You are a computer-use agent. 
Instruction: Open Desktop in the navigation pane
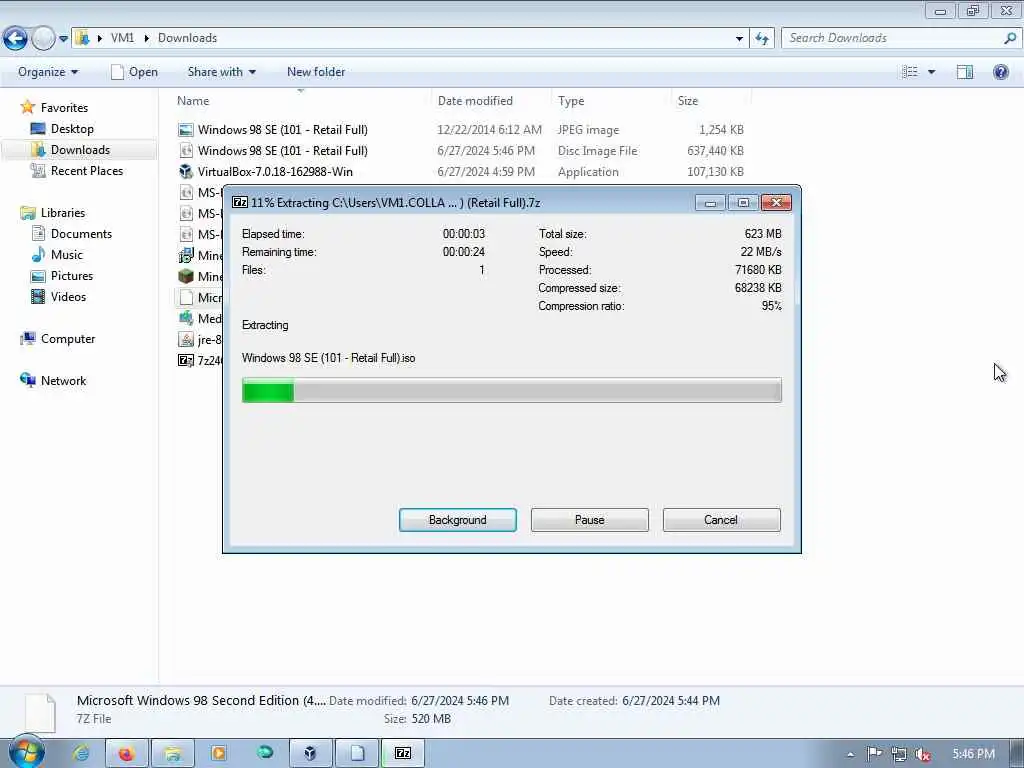(72, 129)
